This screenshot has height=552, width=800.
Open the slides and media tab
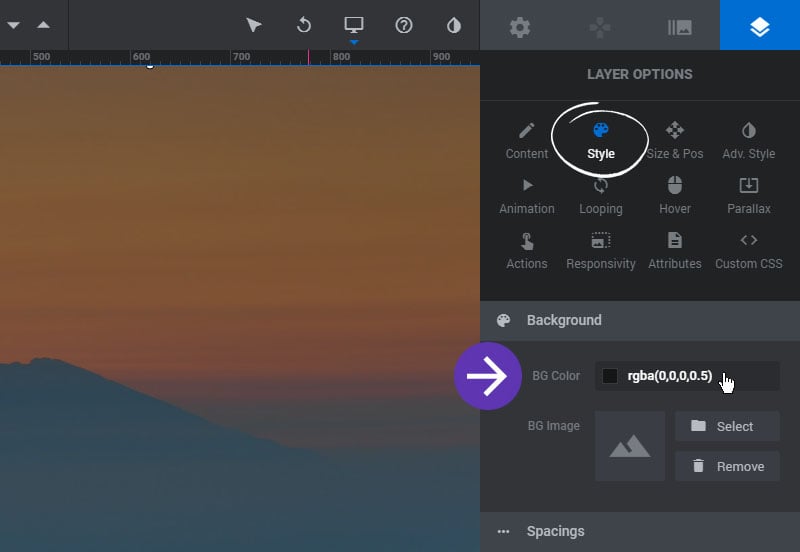(680, 27)
